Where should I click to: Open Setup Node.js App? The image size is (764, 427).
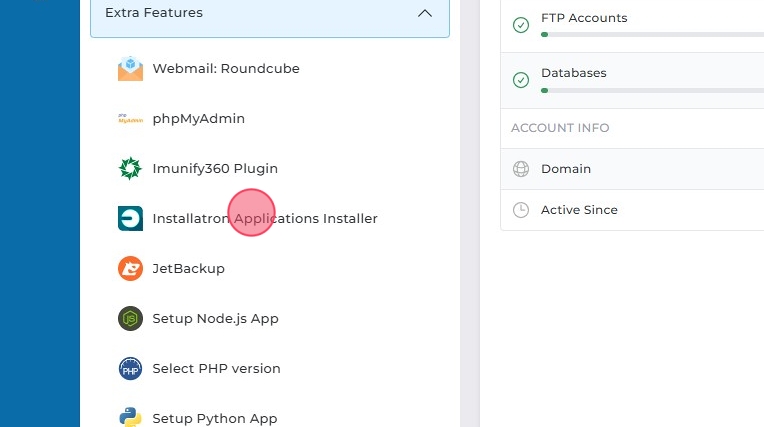coord(215,319)
